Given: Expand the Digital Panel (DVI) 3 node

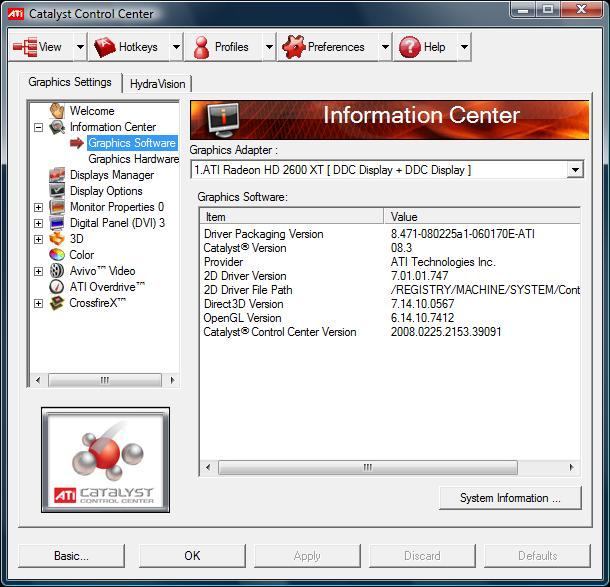Looking at the screenshot, I should [x=38, y=223].
